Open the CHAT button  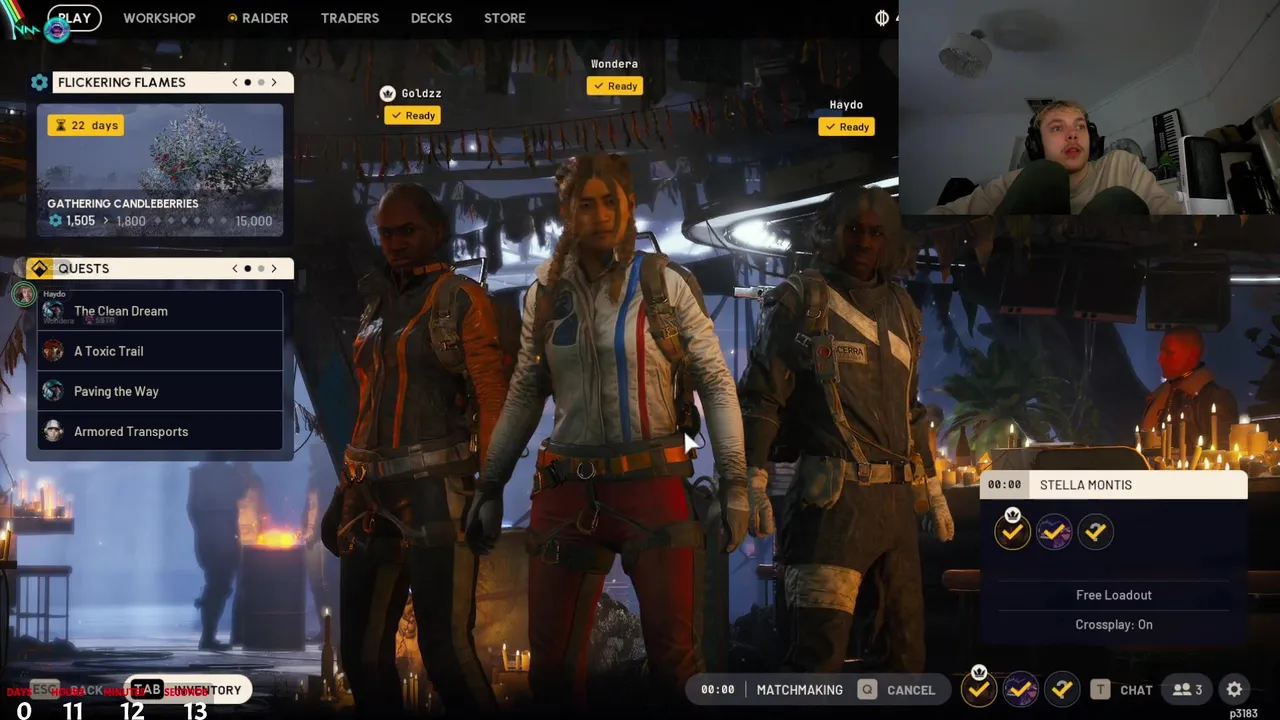pos(1123,690)
